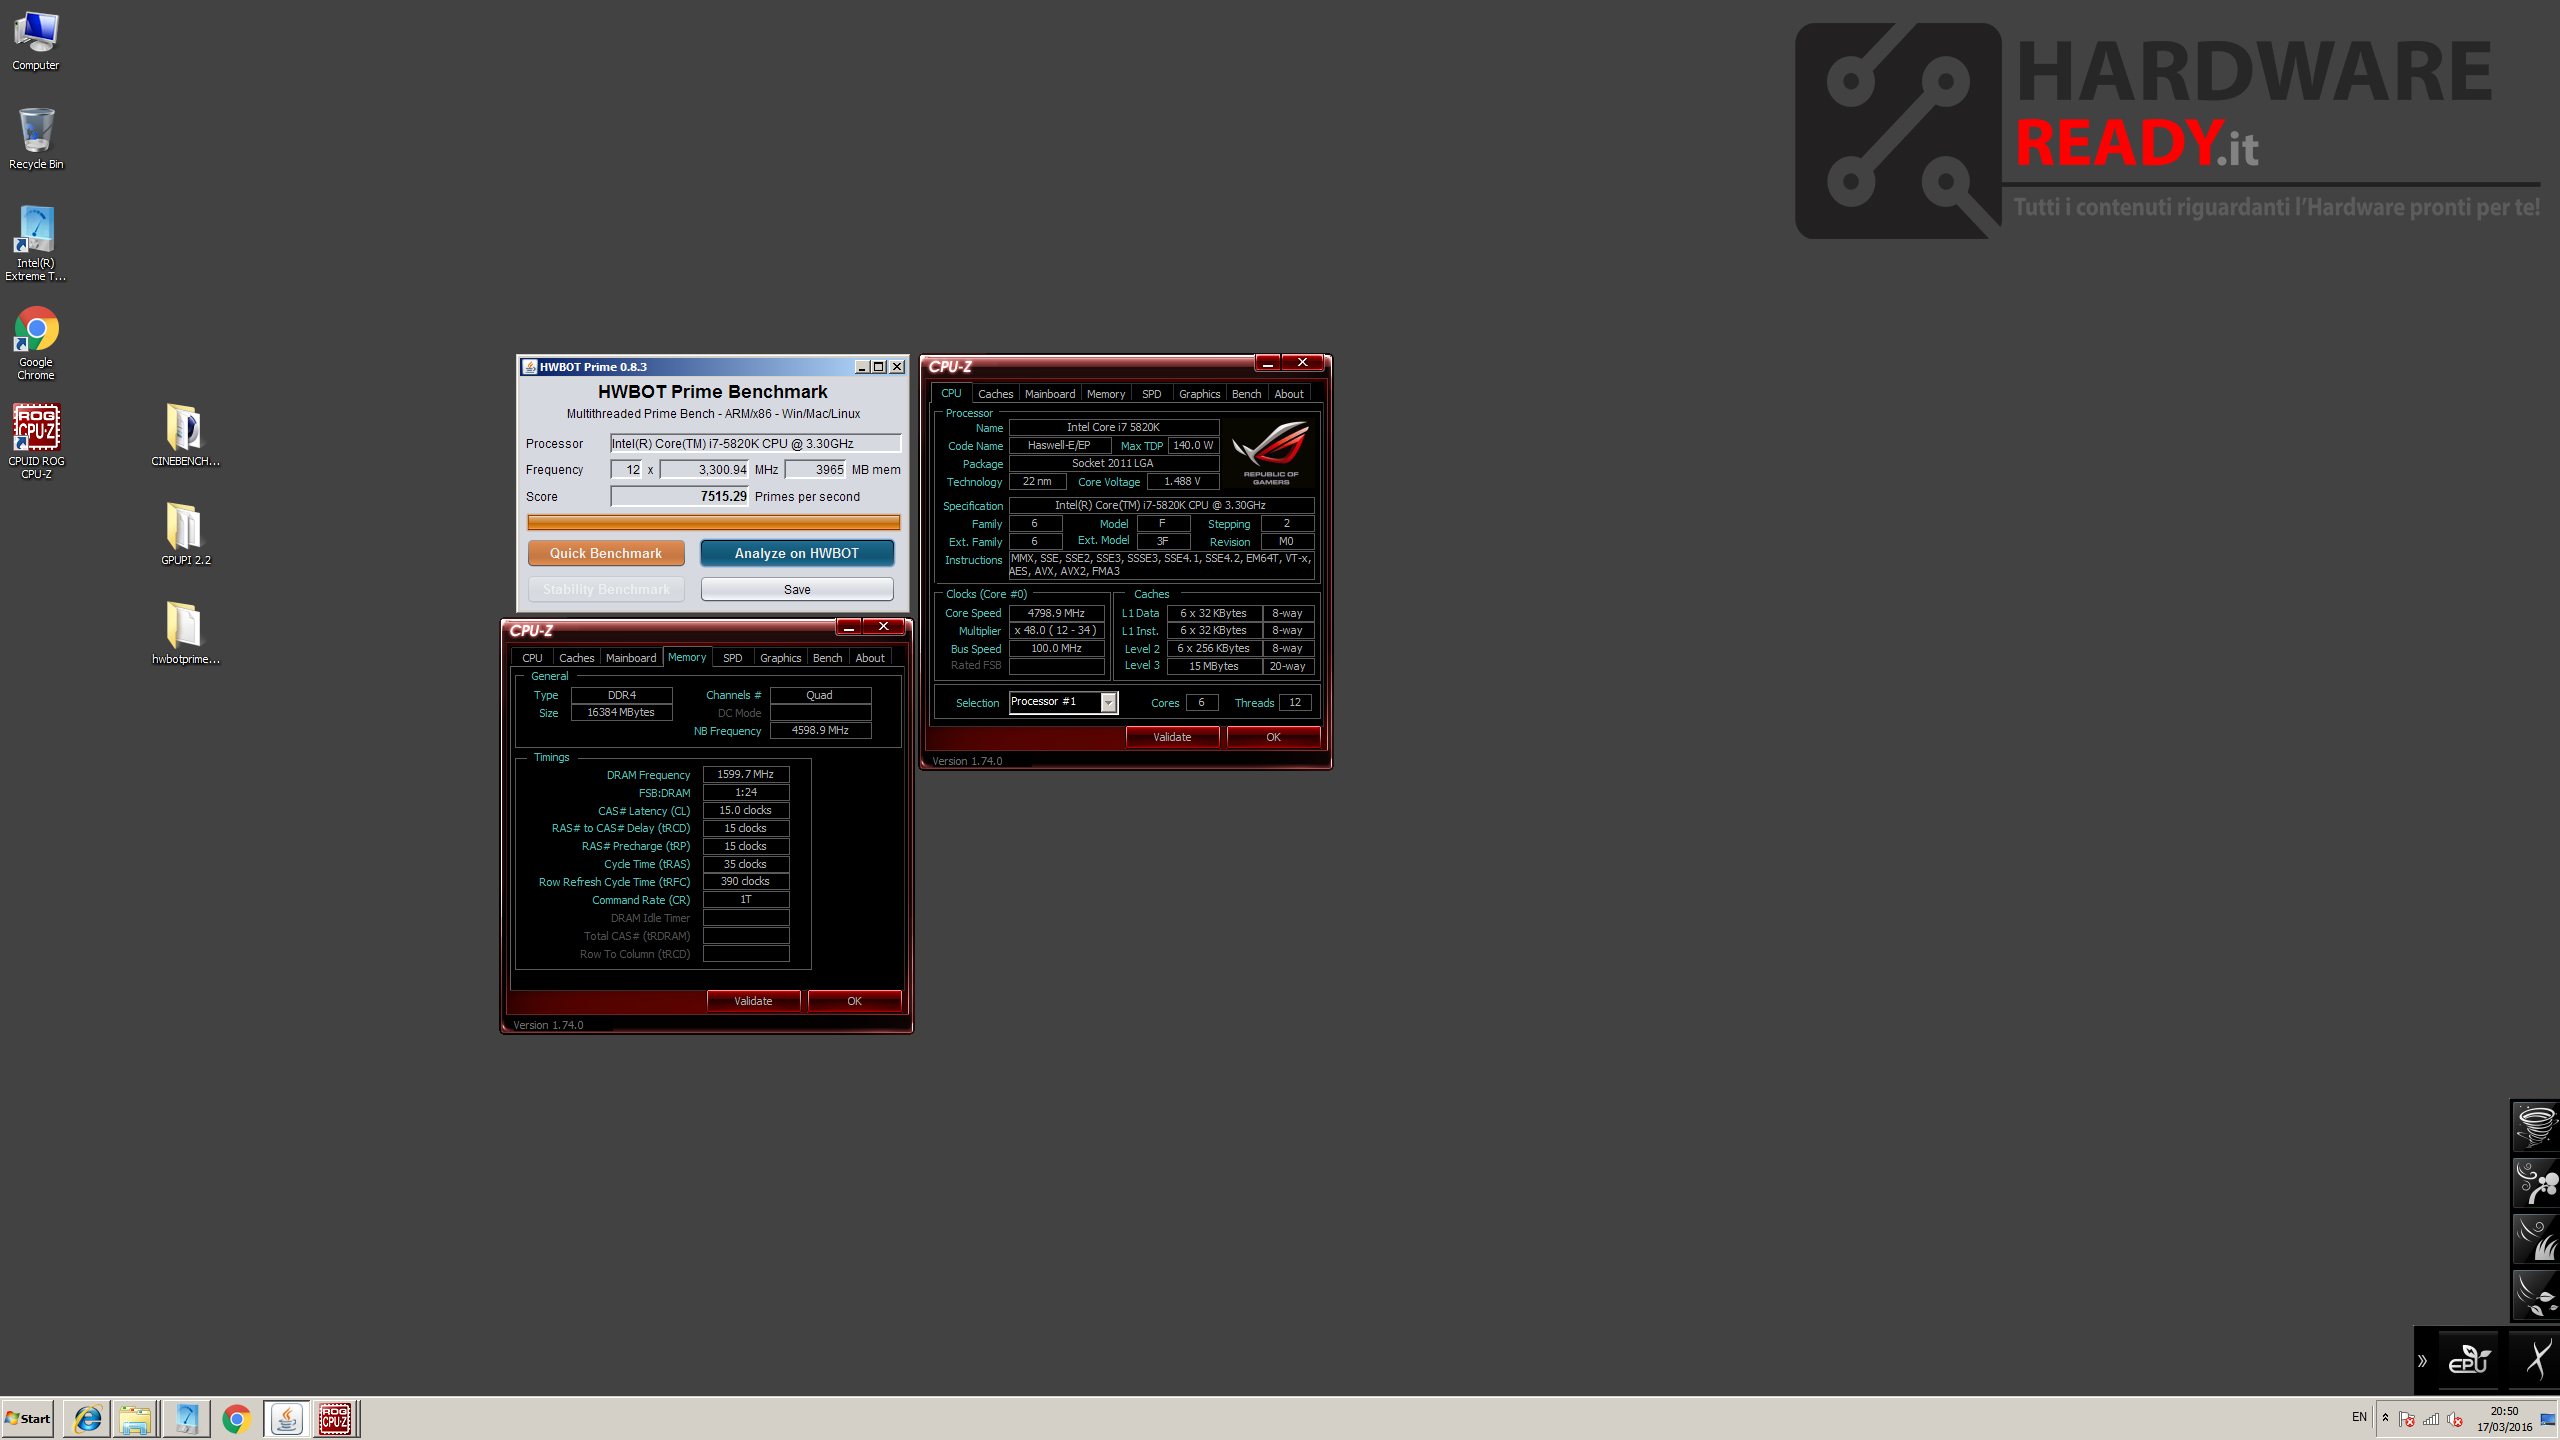This screenshot has width=2560, height=1440.
Task: Expand the widget bar with double chevron
Action: tap(2422, 1360)
